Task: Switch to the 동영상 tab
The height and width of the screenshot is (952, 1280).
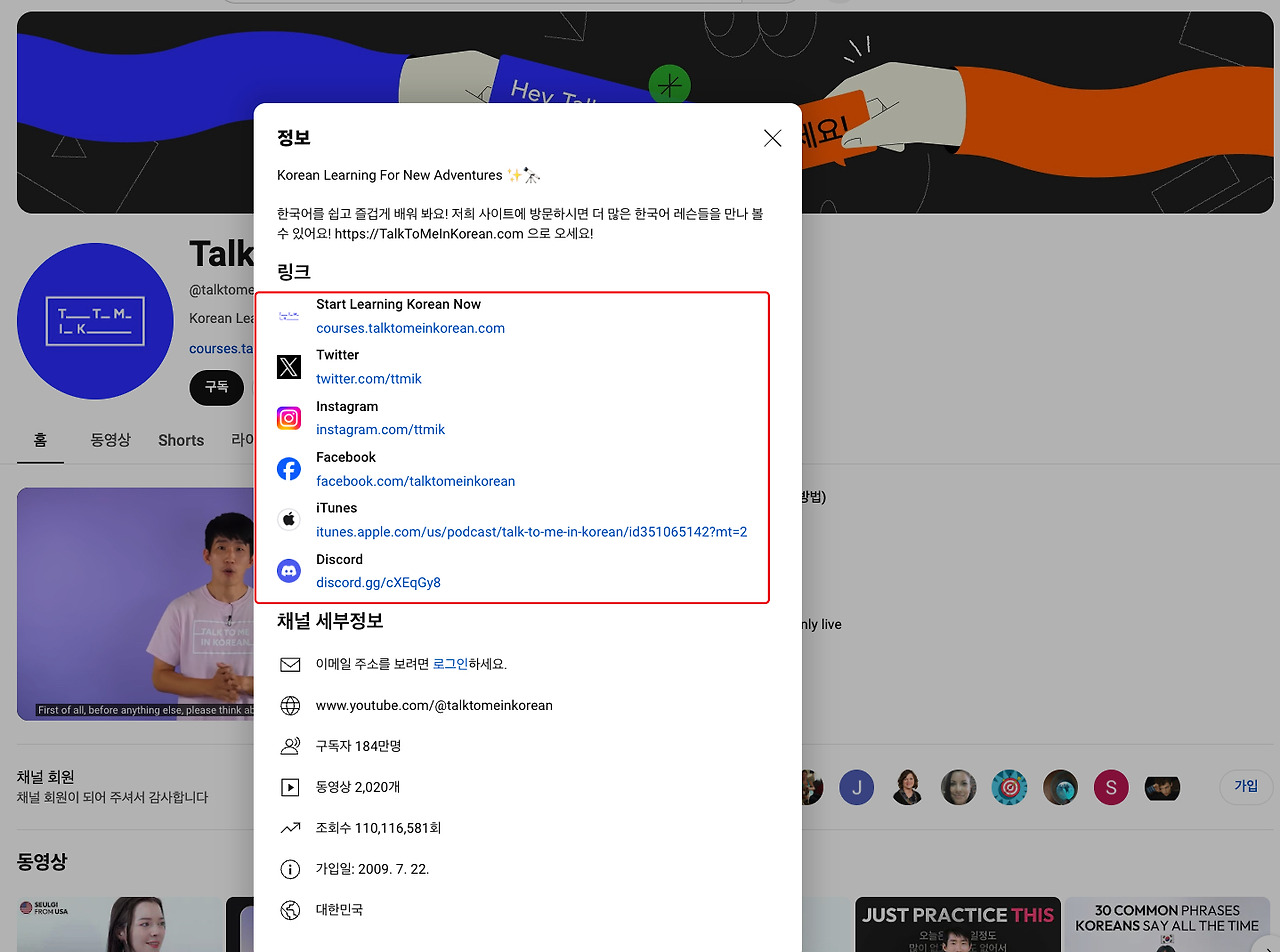Action: (110, 440)
